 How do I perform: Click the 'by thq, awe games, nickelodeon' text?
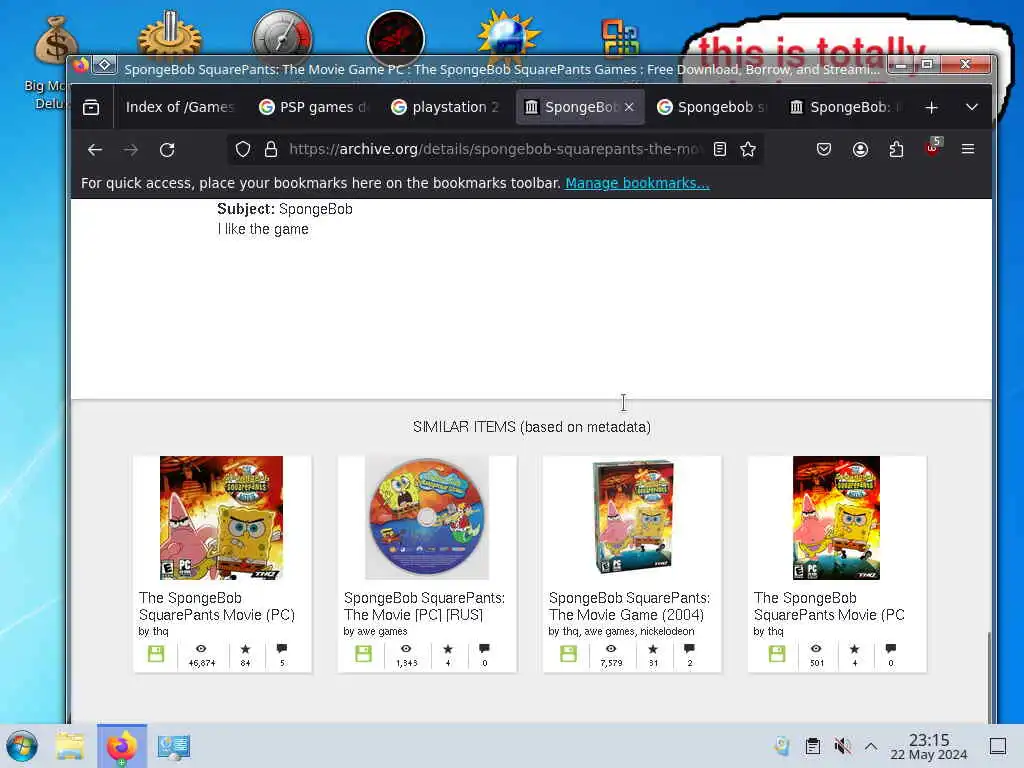621,632
